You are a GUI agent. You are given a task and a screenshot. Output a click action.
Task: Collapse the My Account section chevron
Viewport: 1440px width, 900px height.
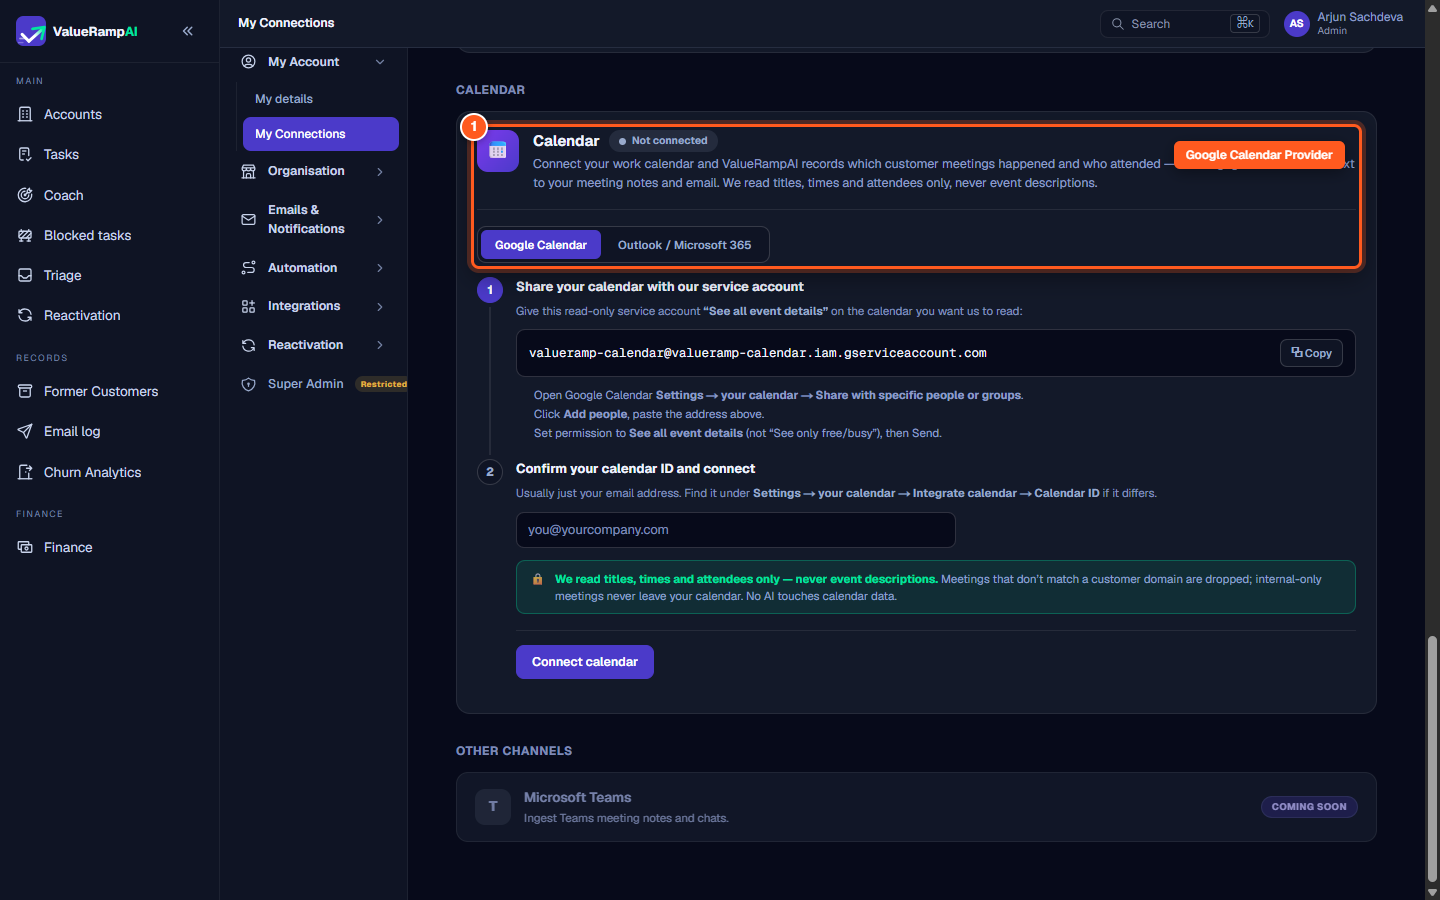click(x=380, y=62)
